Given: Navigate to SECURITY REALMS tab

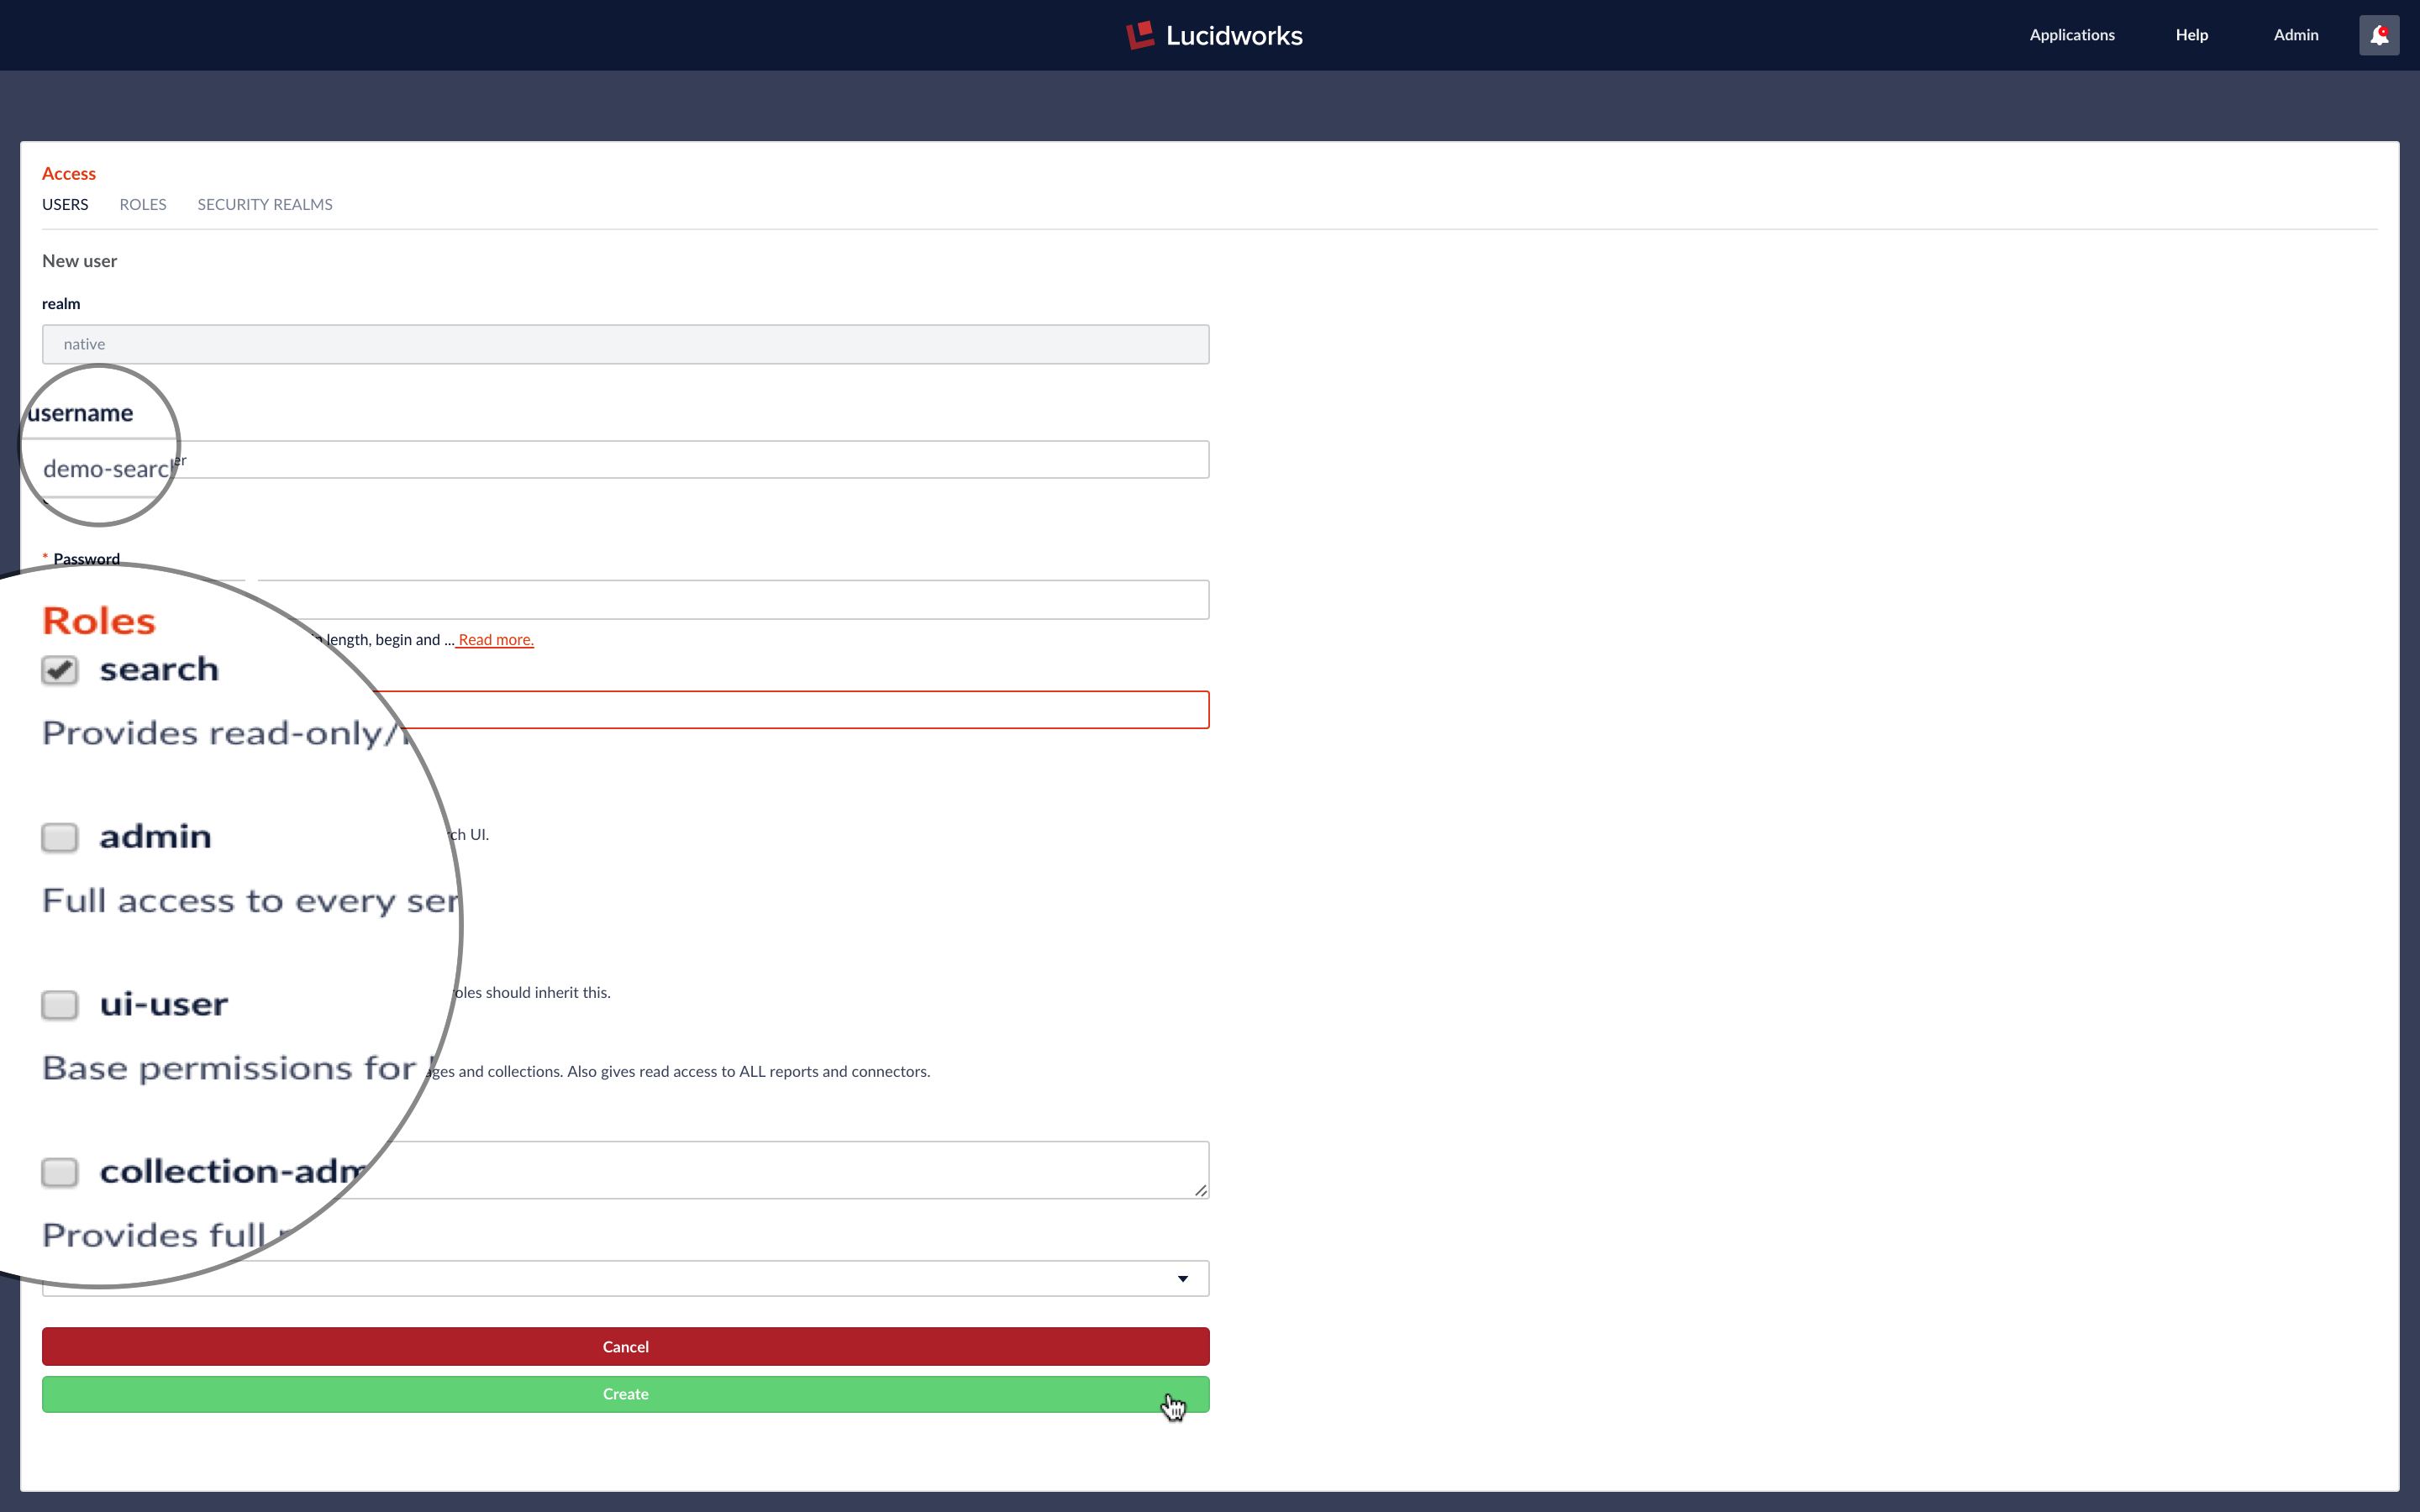Looking at the screenshot, I should coord(265,204).
